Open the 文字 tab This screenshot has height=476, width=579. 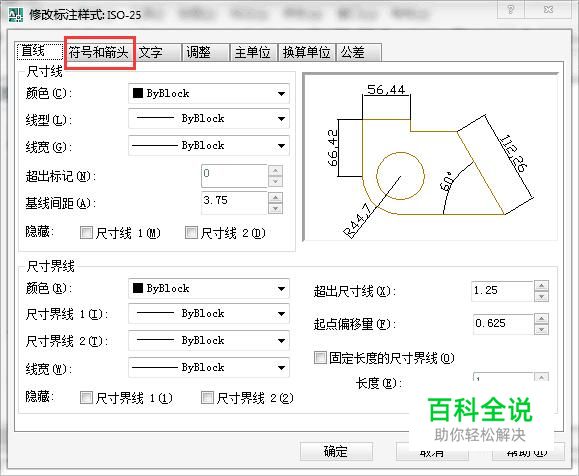point(158,52)
